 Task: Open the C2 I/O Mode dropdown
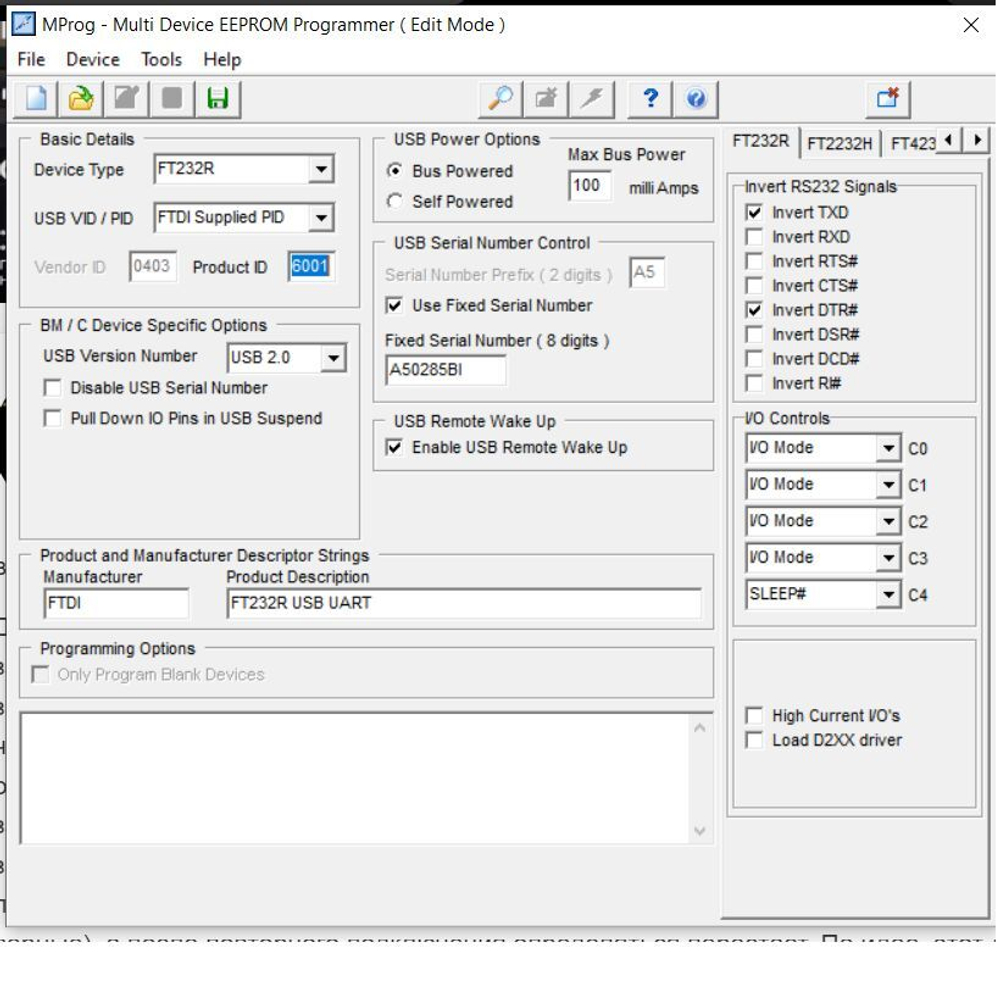point(888,521)
